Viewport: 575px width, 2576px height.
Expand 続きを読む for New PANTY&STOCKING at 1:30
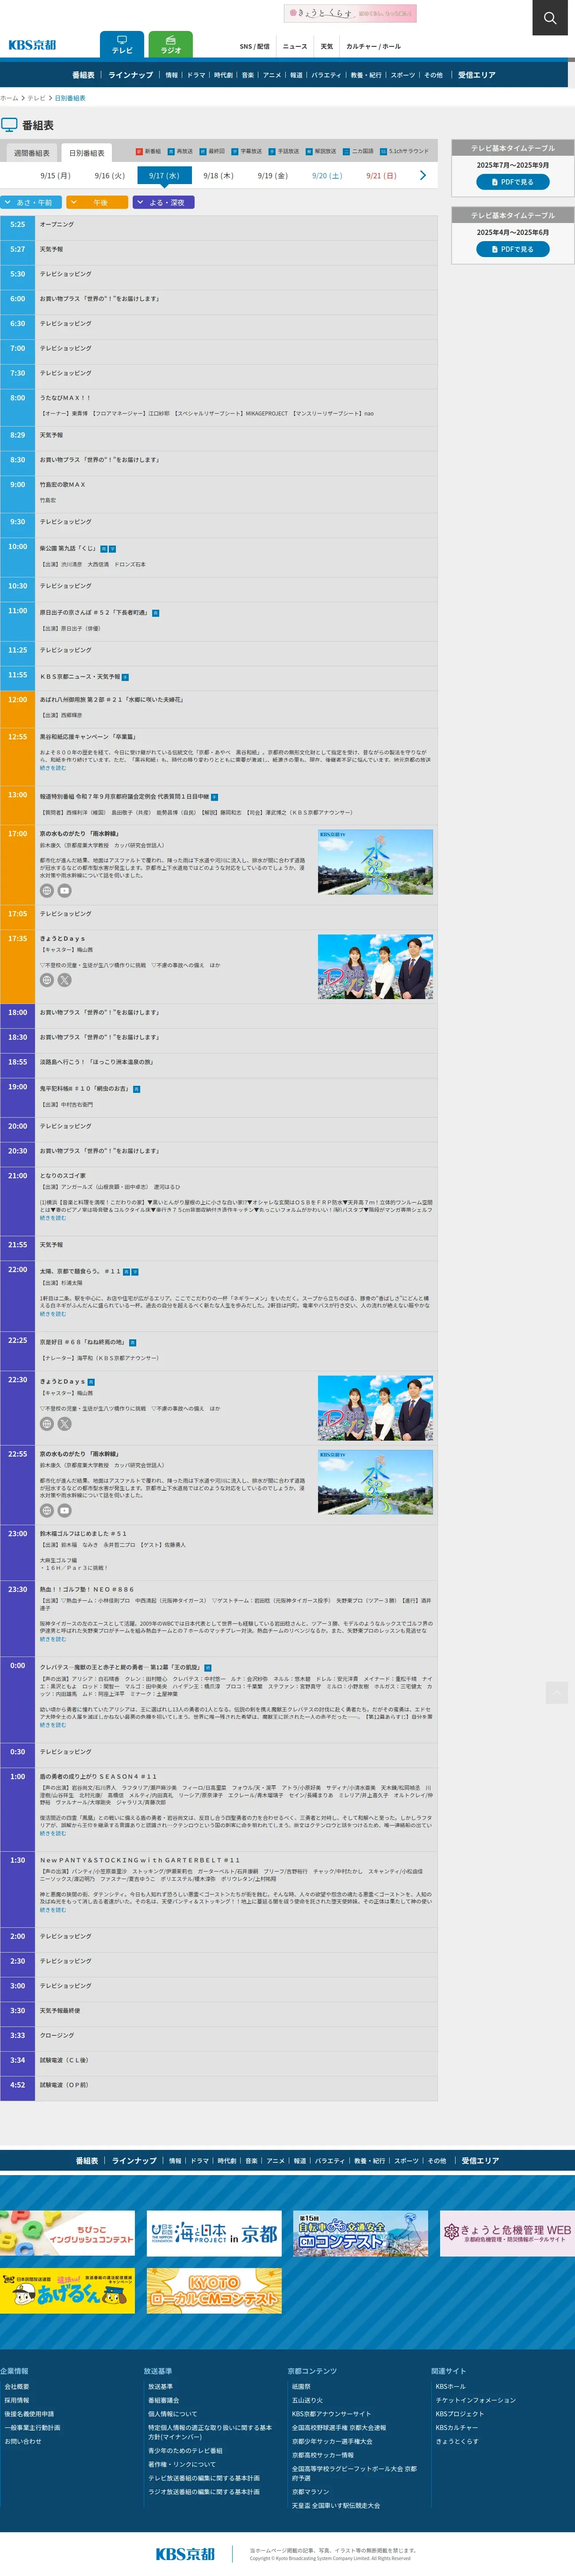click(x=53, y=1910)
